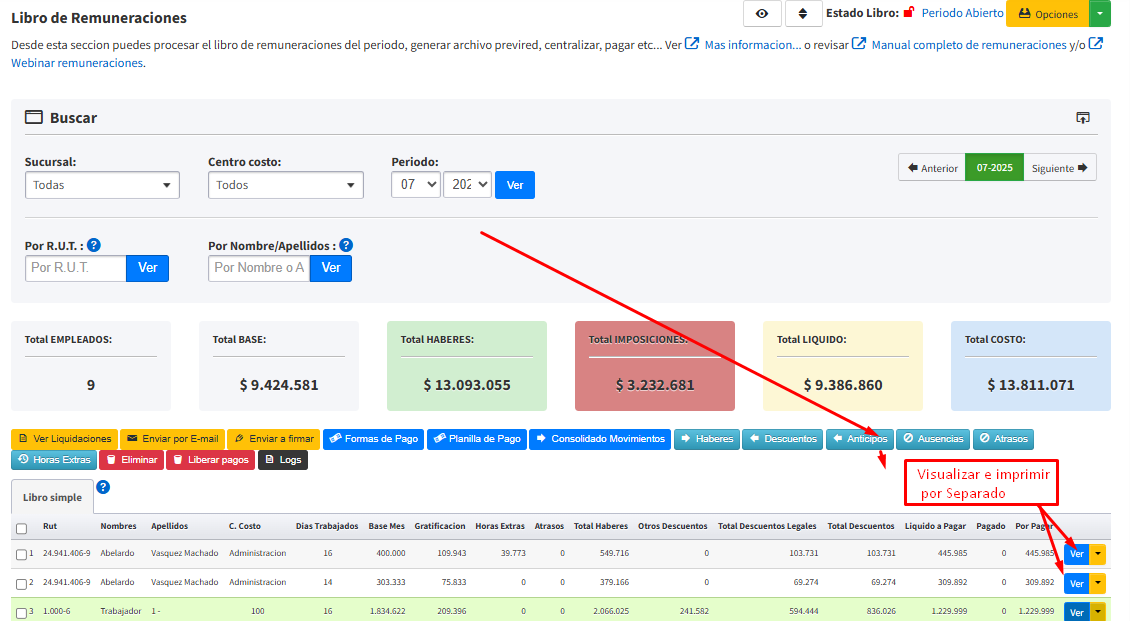Screen dimensions: 1130x621
Task: Open the Periodo year dropdown
Action: [467, 185]
